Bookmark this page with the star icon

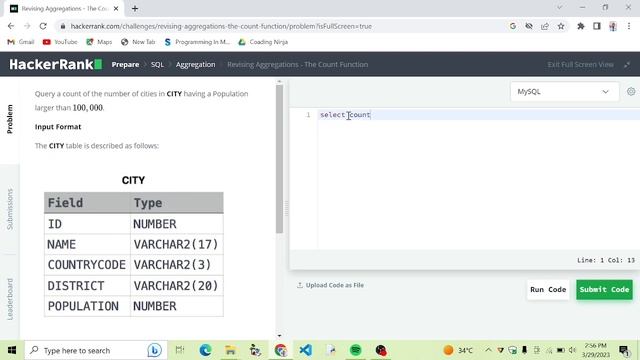coord(561,26)
